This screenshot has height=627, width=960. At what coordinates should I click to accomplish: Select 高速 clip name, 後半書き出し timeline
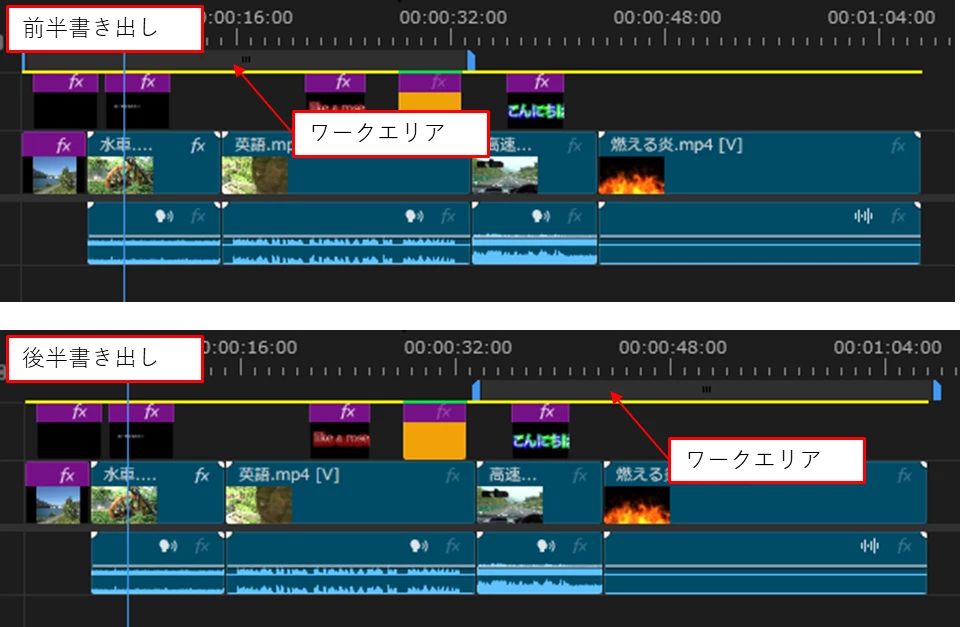point(512,475)
